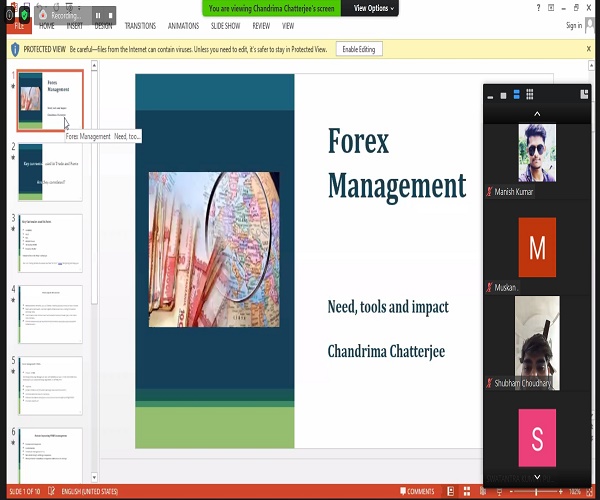Select slide 4 thumbnail
Image resolution: width=600 pixels, height=500 pixels.
click(50, 314)
